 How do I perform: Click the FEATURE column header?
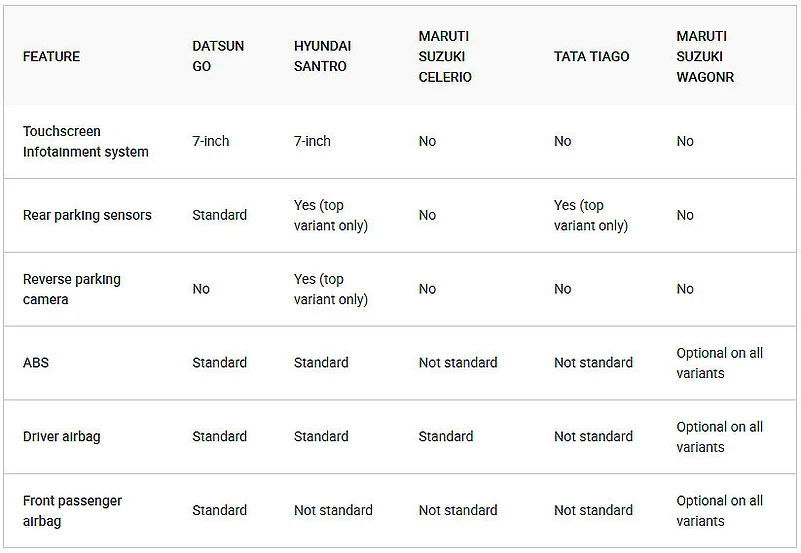click(52, 57)
